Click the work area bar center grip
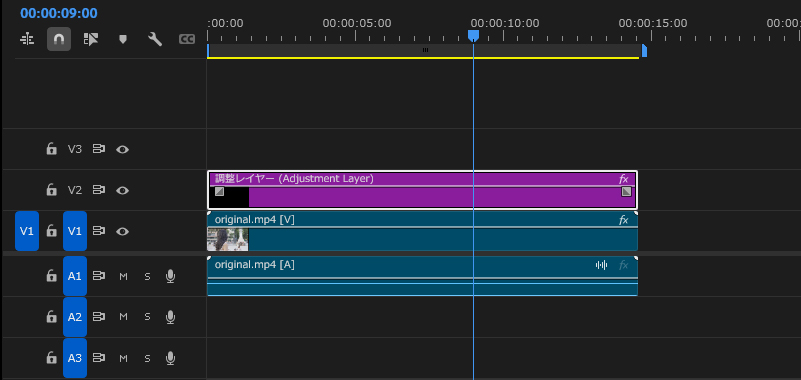This screenshot has width=801, height=380. click(x=425, y=50)
